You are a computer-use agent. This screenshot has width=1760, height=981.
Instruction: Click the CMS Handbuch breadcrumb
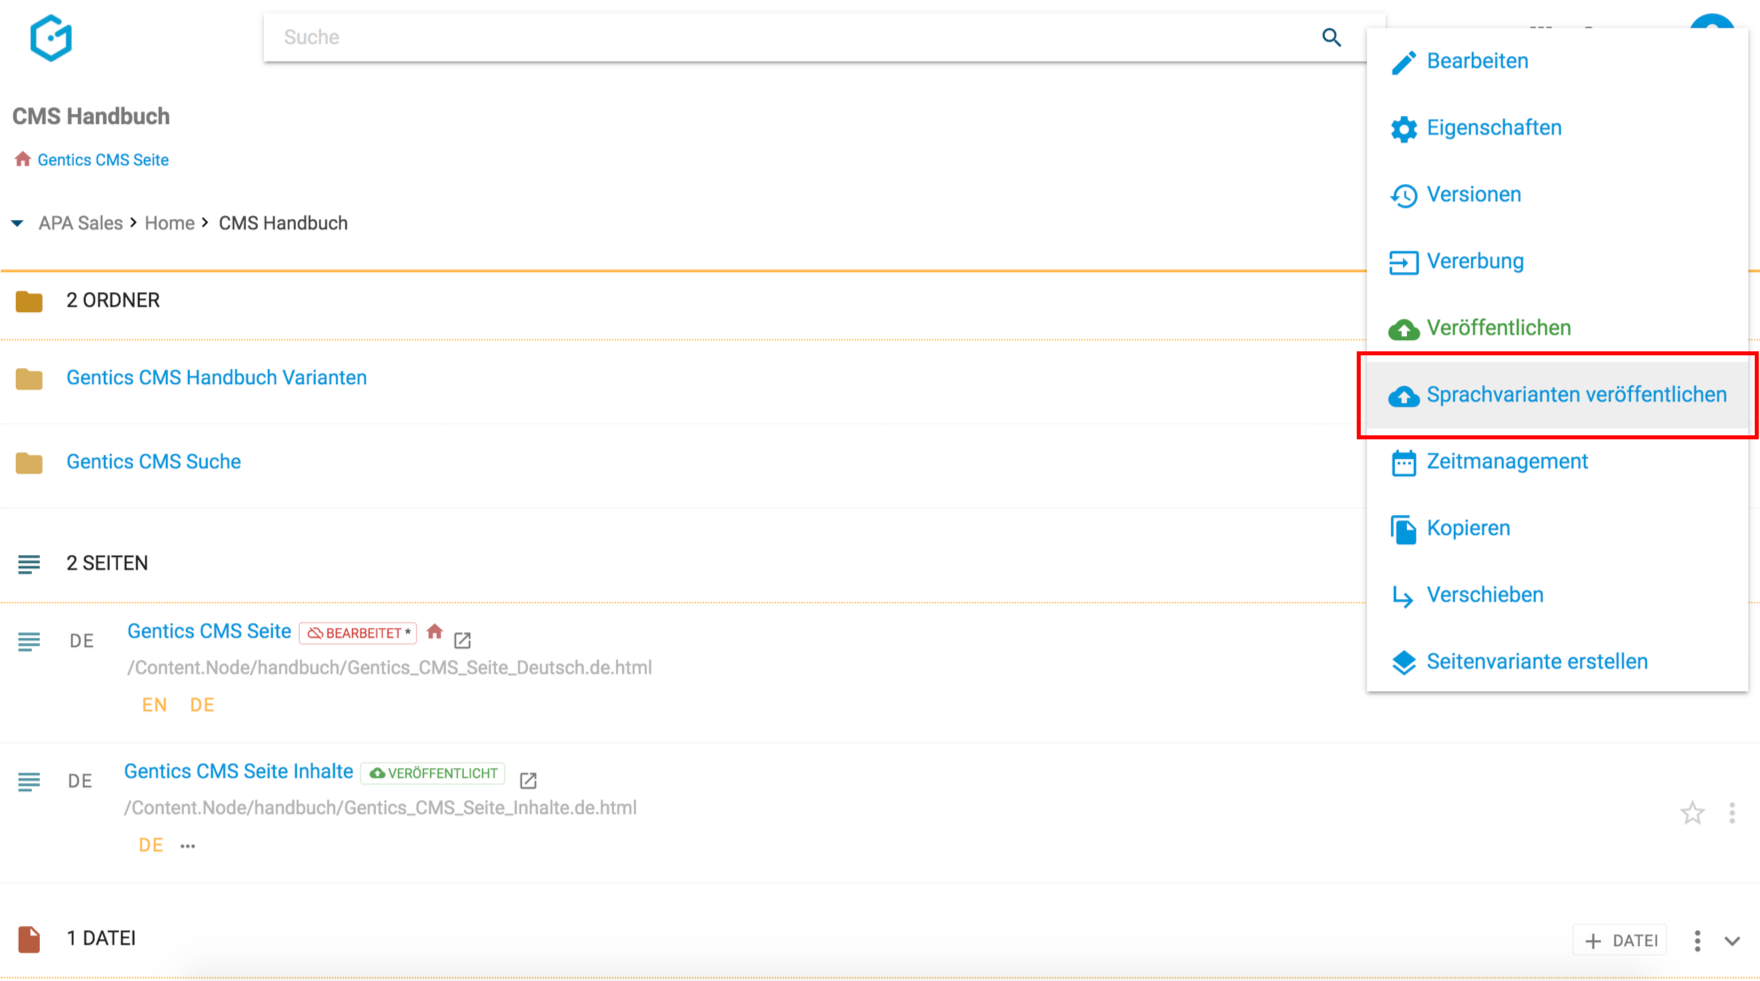(283, 223)
